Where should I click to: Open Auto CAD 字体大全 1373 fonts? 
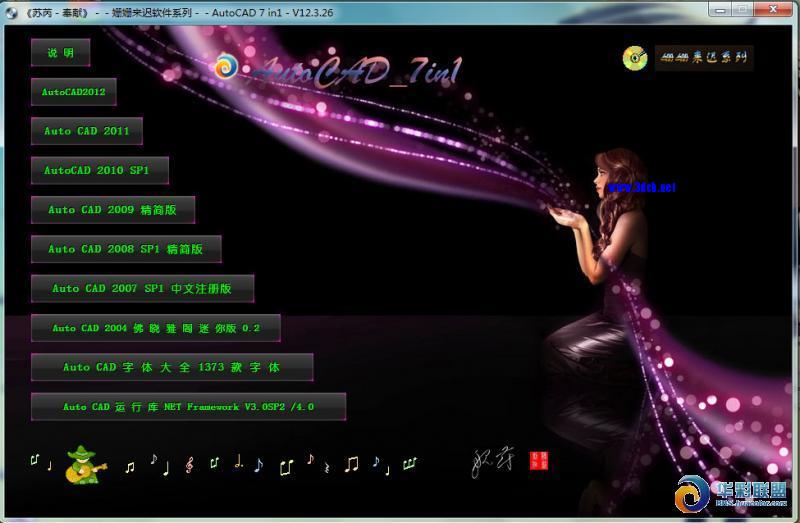[x=172, y=367]
